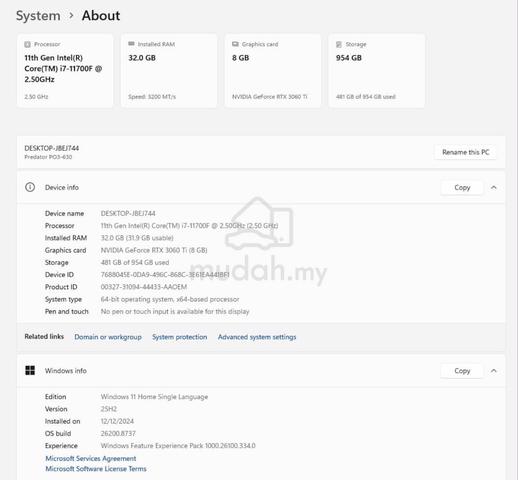Image resolution: width=518 pixels, height=480 pixels.
Task: Open Advanced system settings link
Action: (257, 337)
